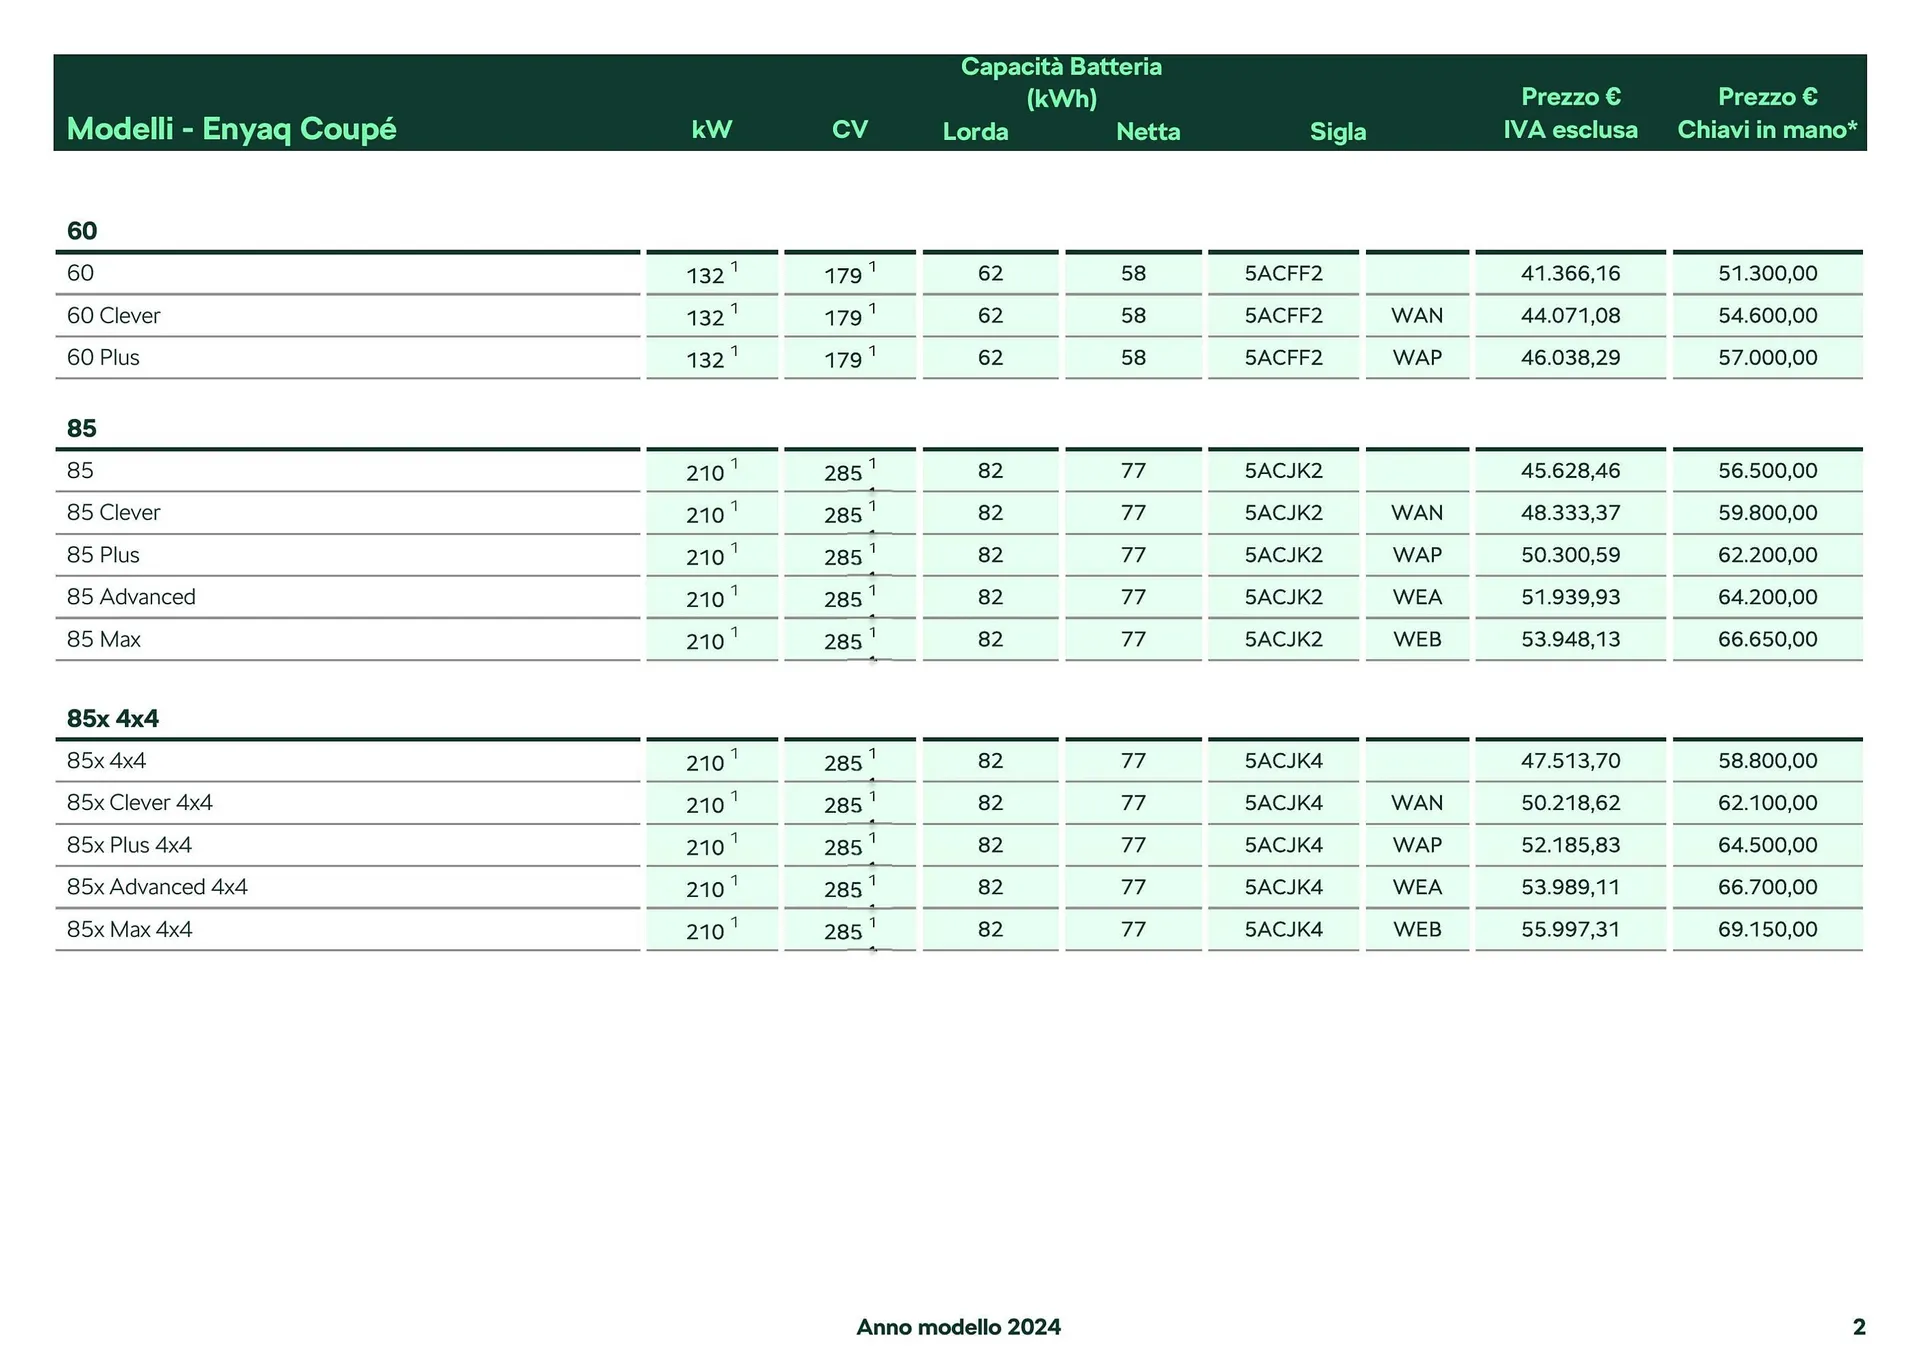
Task: Click price 66.650,00 for 85 Max
Action: (1767, 639)
